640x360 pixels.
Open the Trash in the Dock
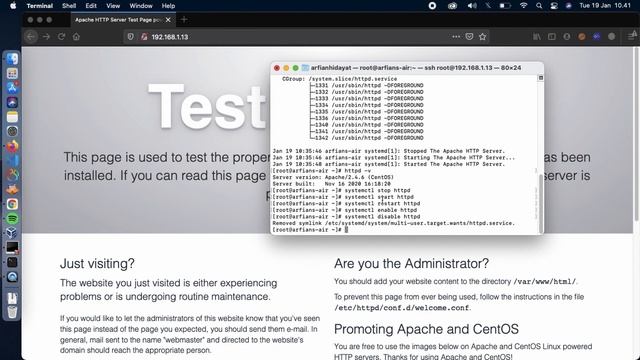click(x=12, y=312)
